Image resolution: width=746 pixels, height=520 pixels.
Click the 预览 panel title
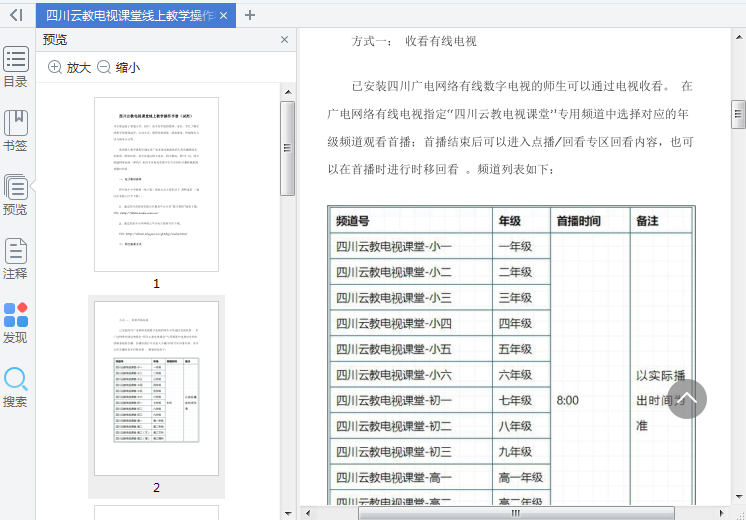55,39
